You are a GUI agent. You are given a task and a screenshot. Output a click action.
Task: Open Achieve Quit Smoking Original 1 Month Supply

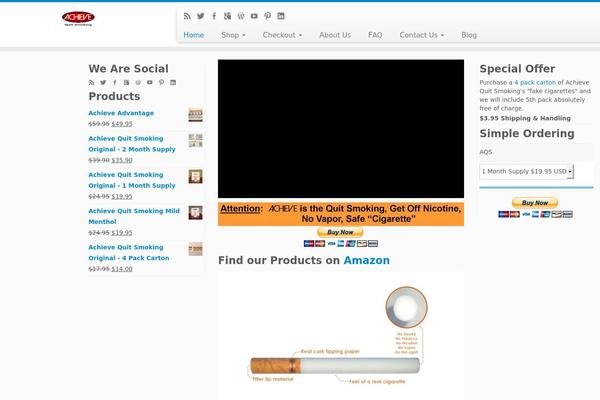coord(132,180)
